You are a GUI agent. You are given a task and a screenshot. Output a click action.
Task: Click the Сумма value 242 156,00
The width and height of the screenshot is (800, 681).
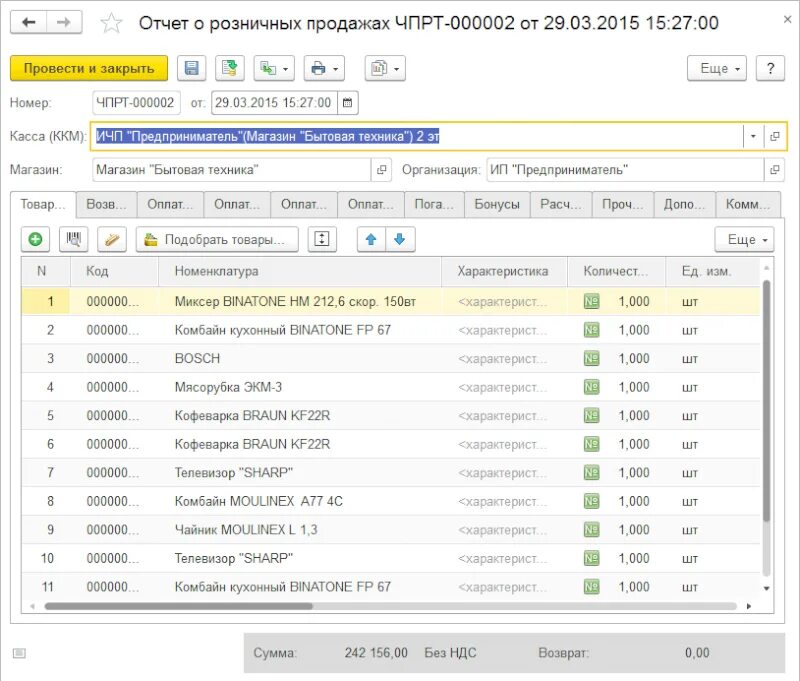(376, 653)
